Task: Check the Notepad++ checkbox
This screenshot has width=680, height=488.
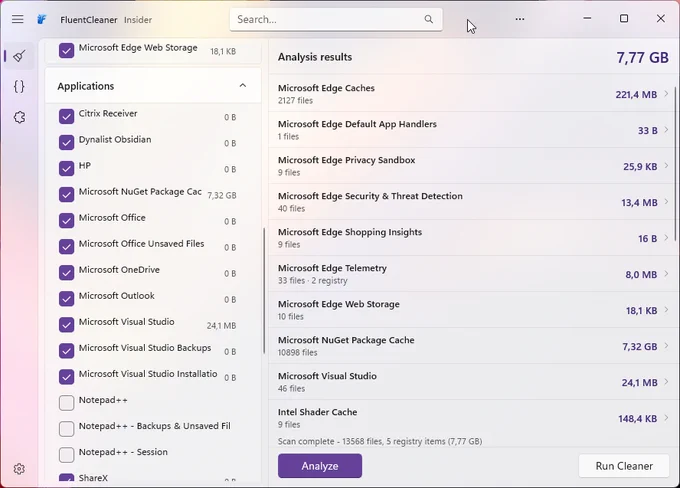Action: coord(66,403)
